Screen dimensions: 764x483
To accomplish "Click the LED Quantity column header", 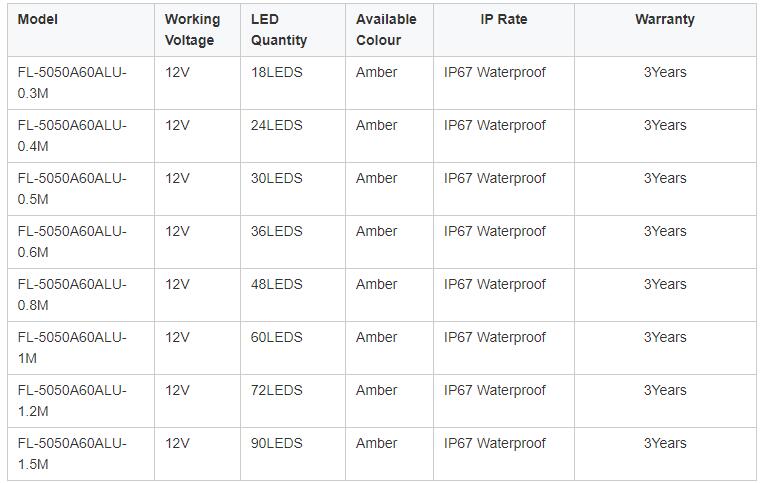I will (x=278, y=30).
